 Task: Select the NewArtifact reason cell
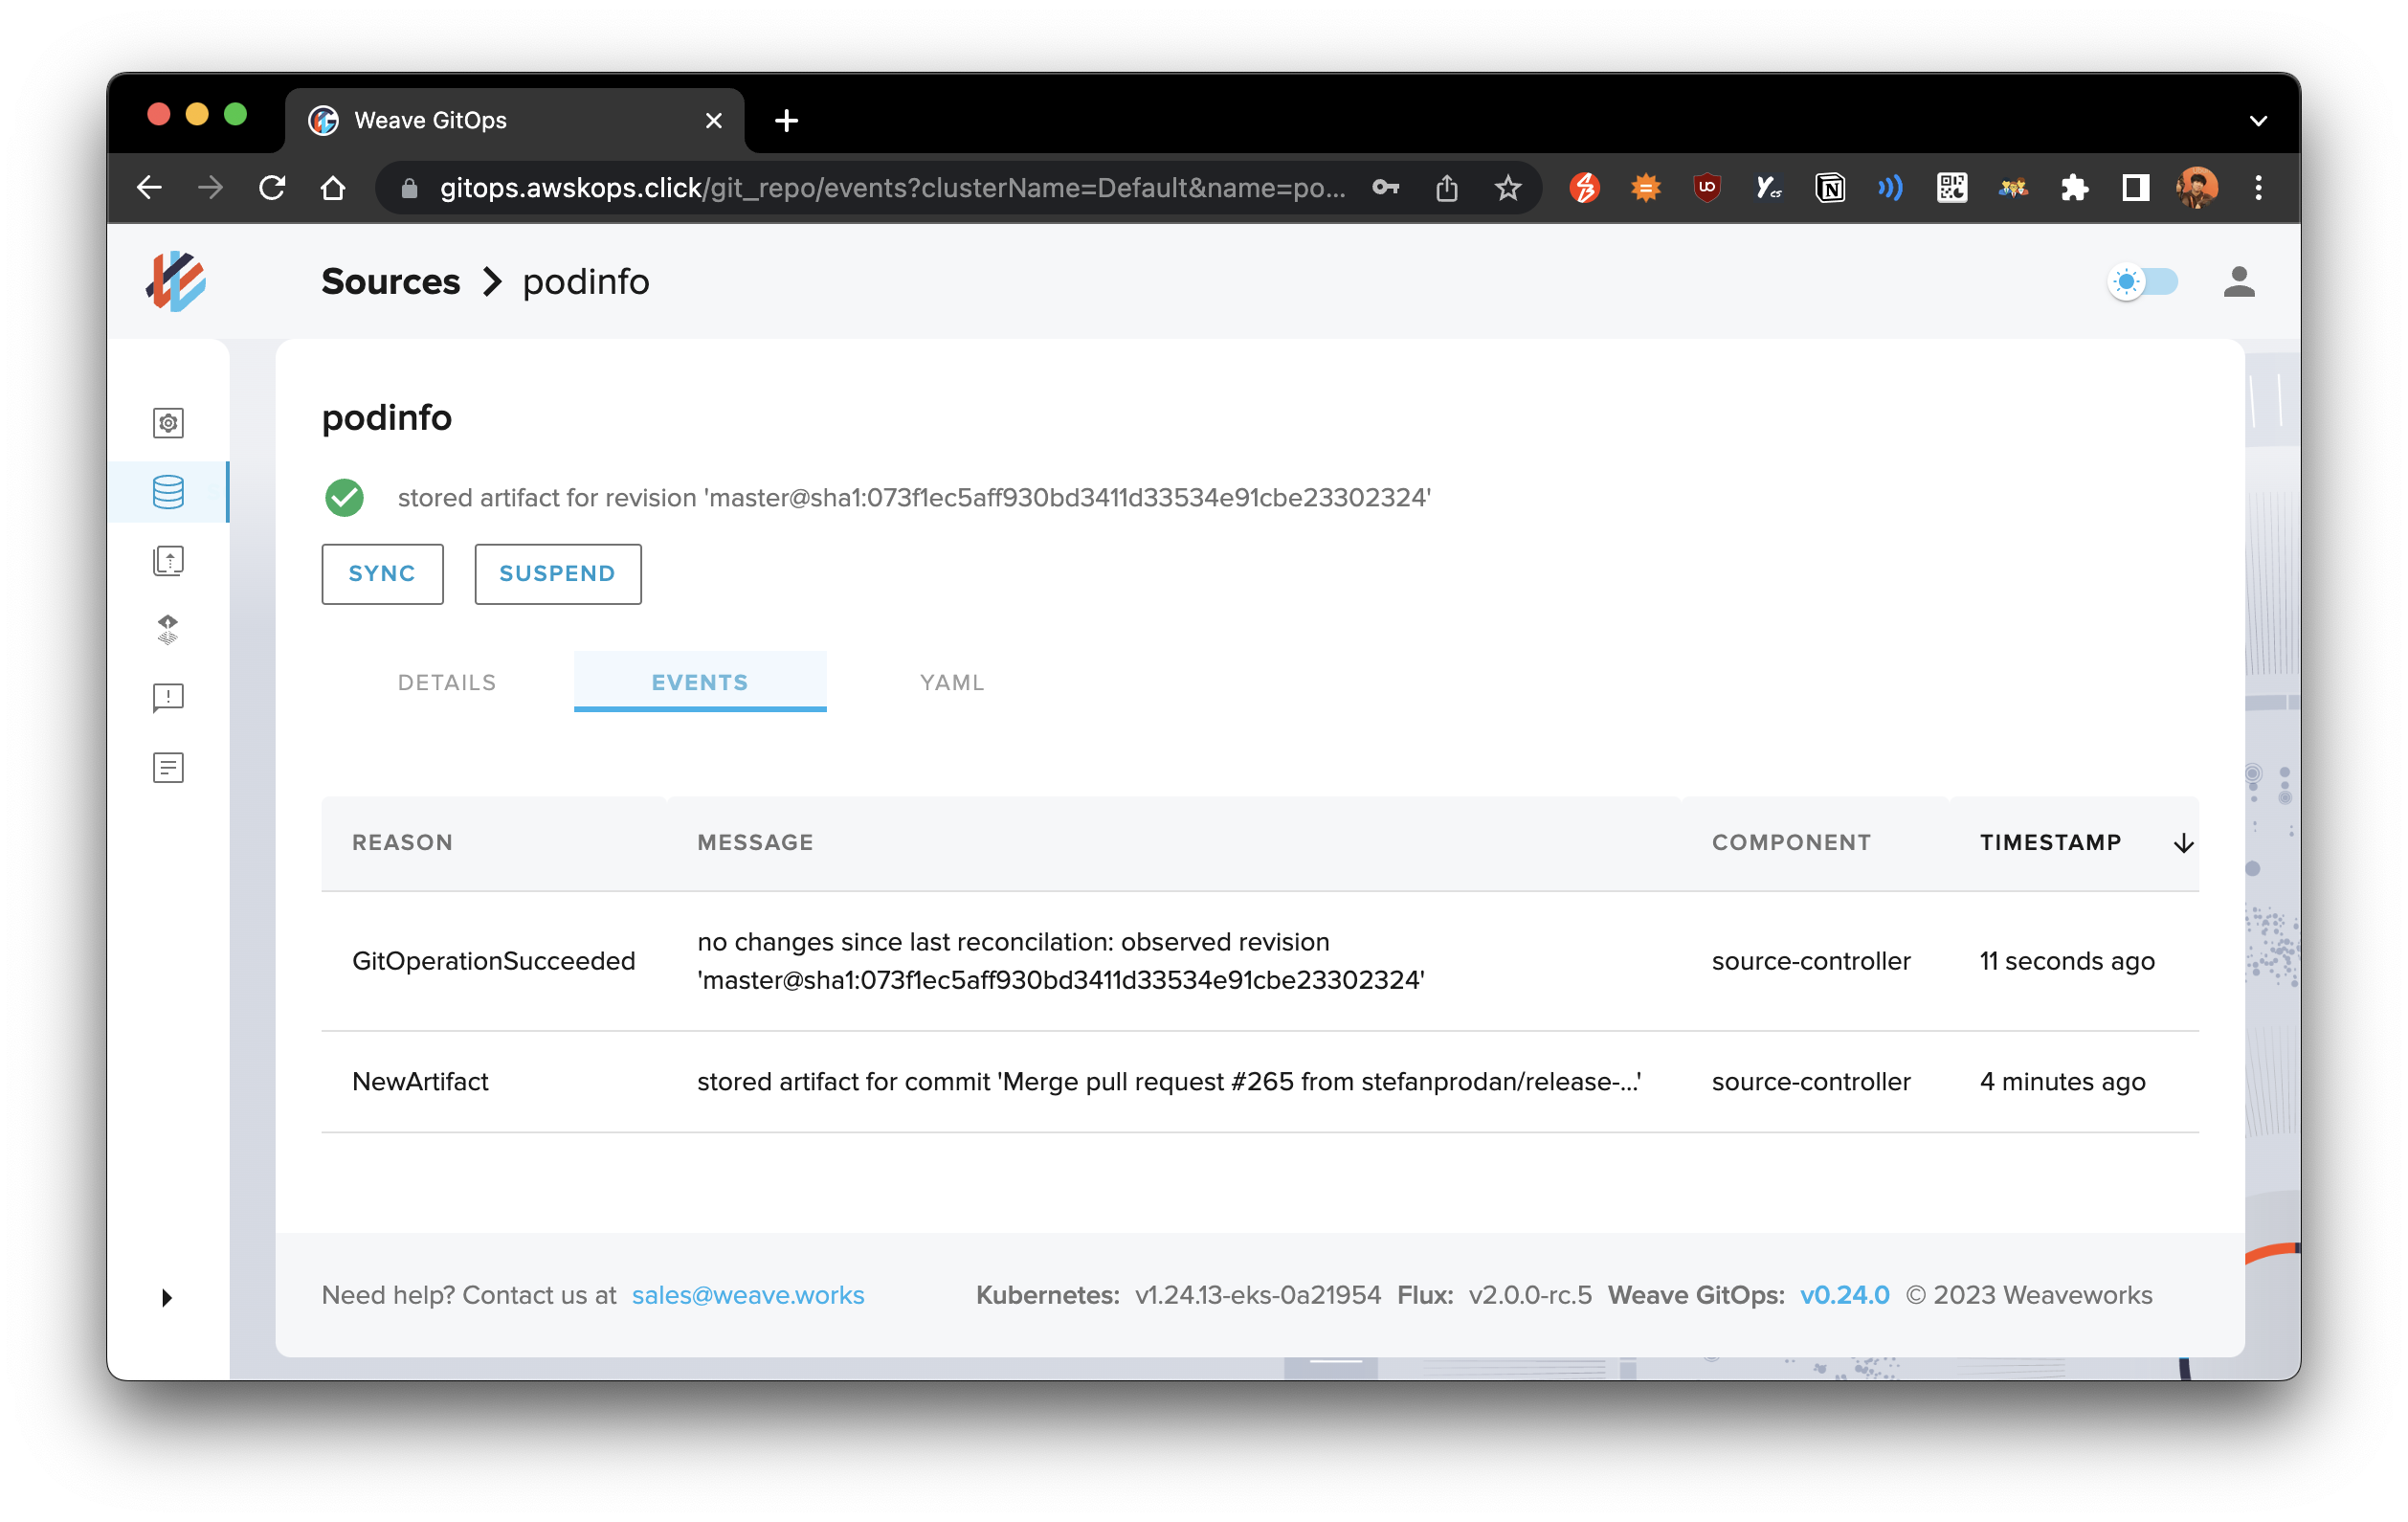click(420, 1082)
